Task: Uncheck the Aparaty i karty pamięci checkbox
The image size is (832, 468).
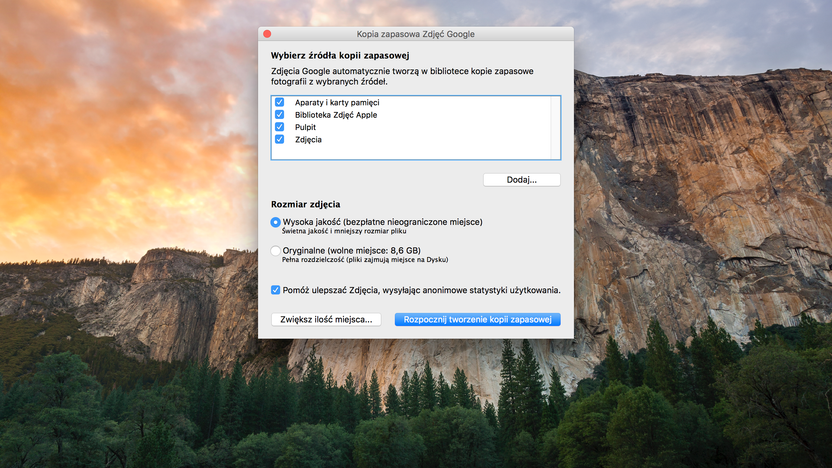Action: [x=280, y=102]
